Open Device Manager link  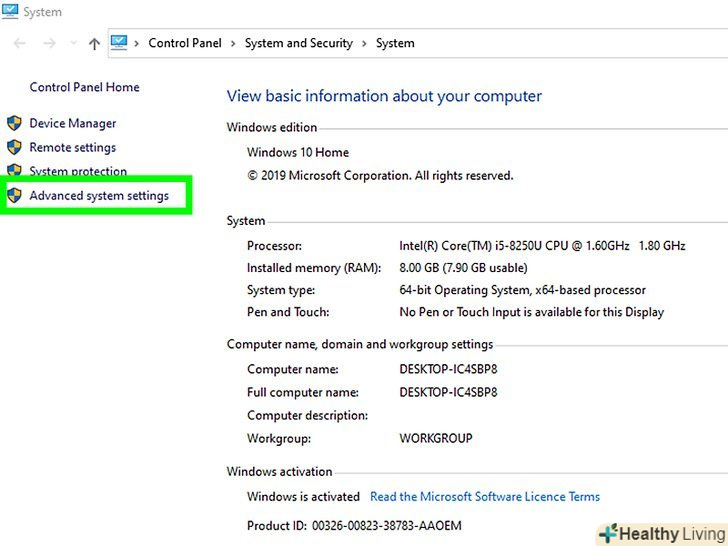click(73, 124)
